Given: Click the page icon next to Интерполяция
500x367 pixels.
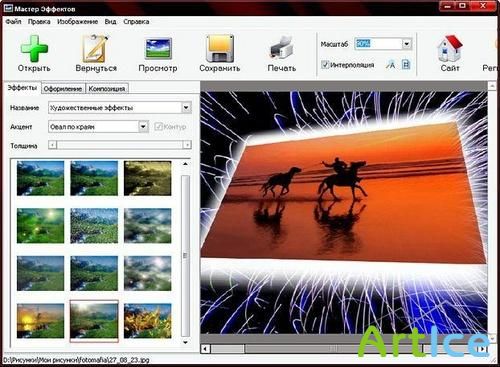Looking at the screenshot, I should tap(406, 64).
